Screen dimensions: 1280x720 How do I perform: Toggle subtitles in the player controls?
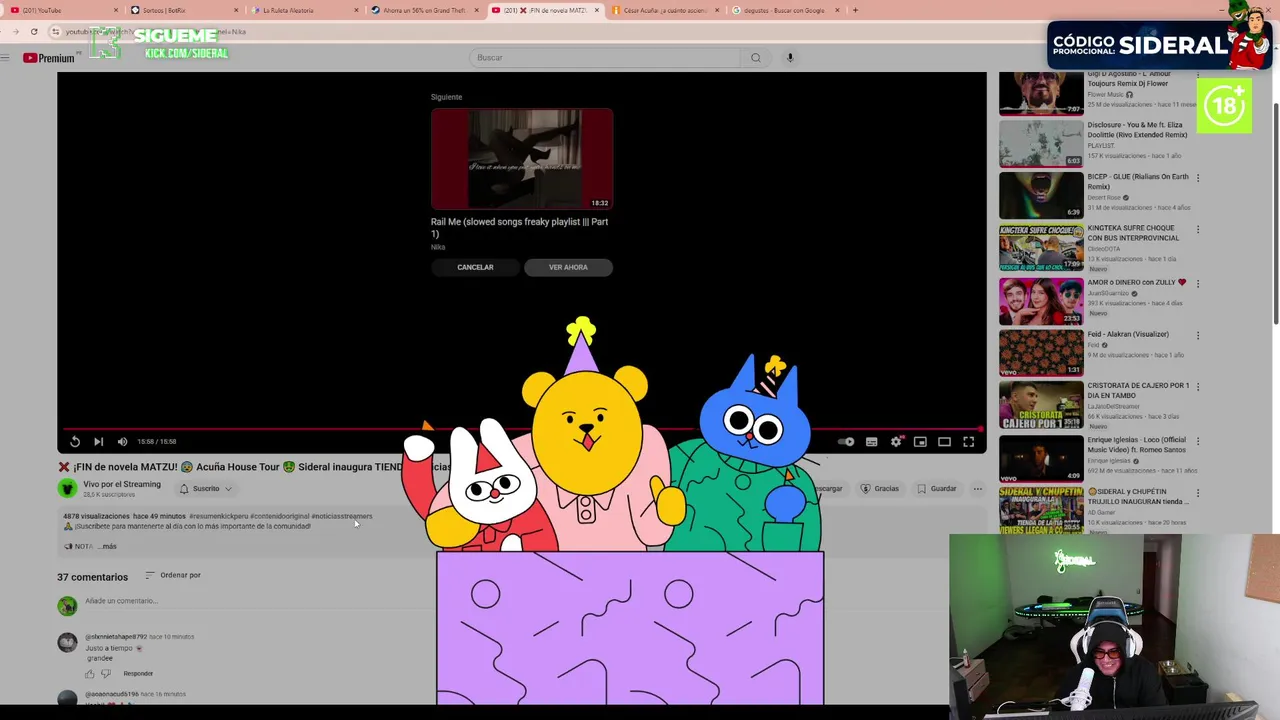pyautogui.click(x=872, y=441)
